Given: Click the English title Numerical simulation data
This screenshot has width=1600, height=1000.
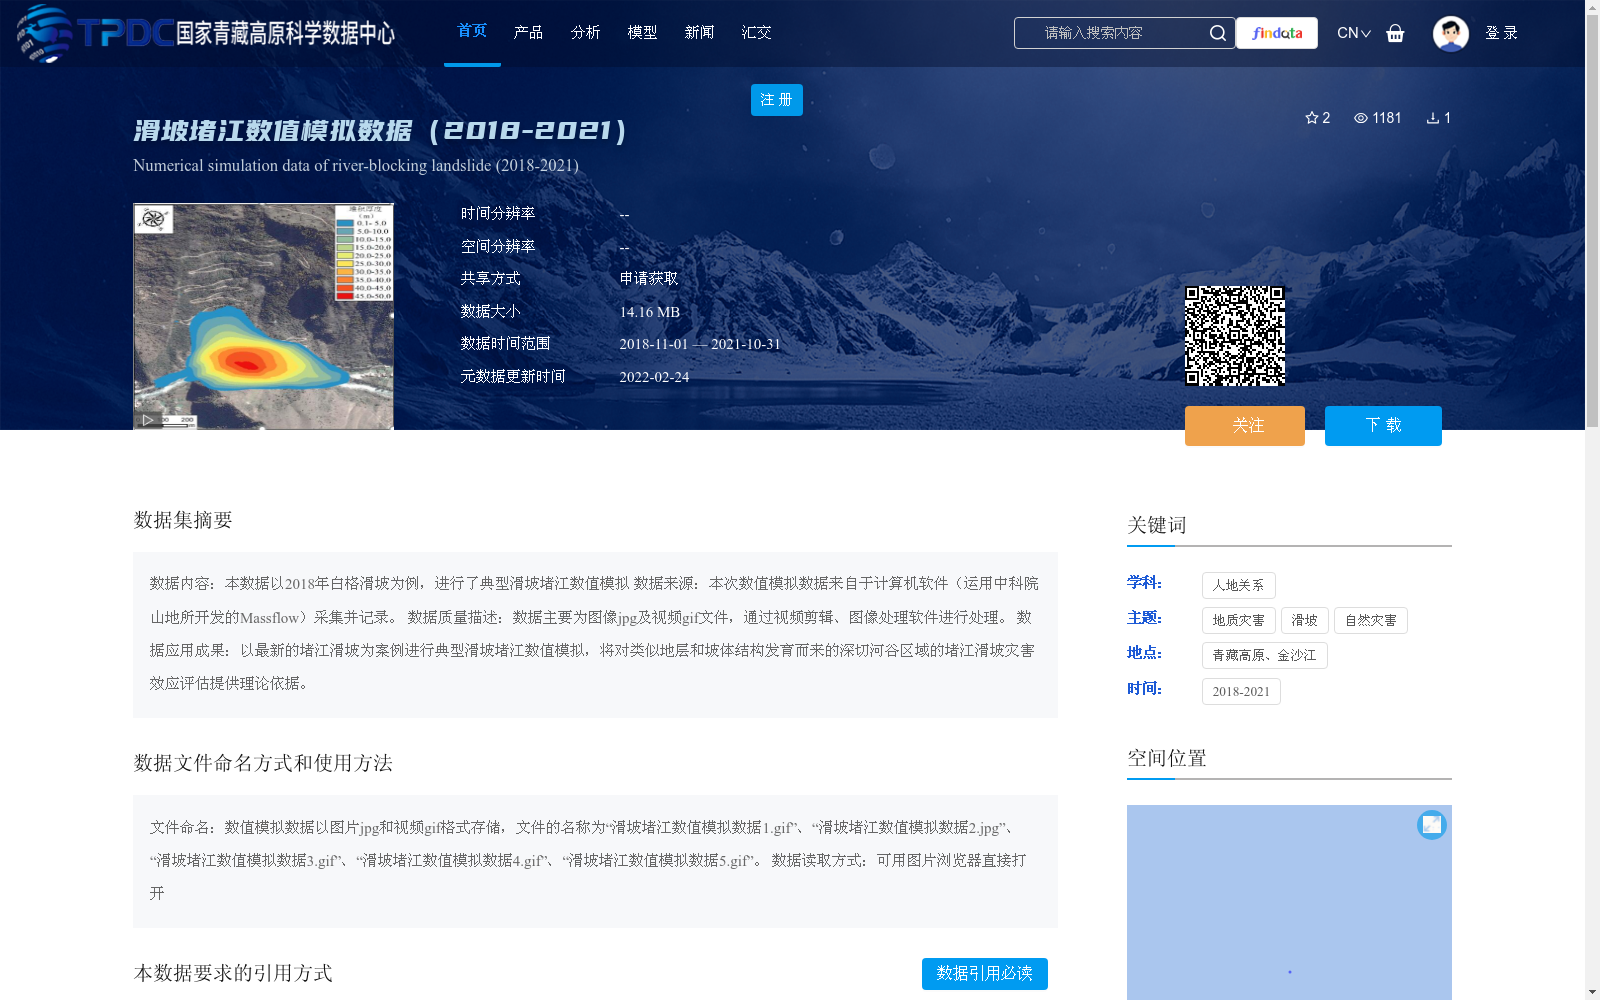Looking at the screenshot, I should 356,166.
